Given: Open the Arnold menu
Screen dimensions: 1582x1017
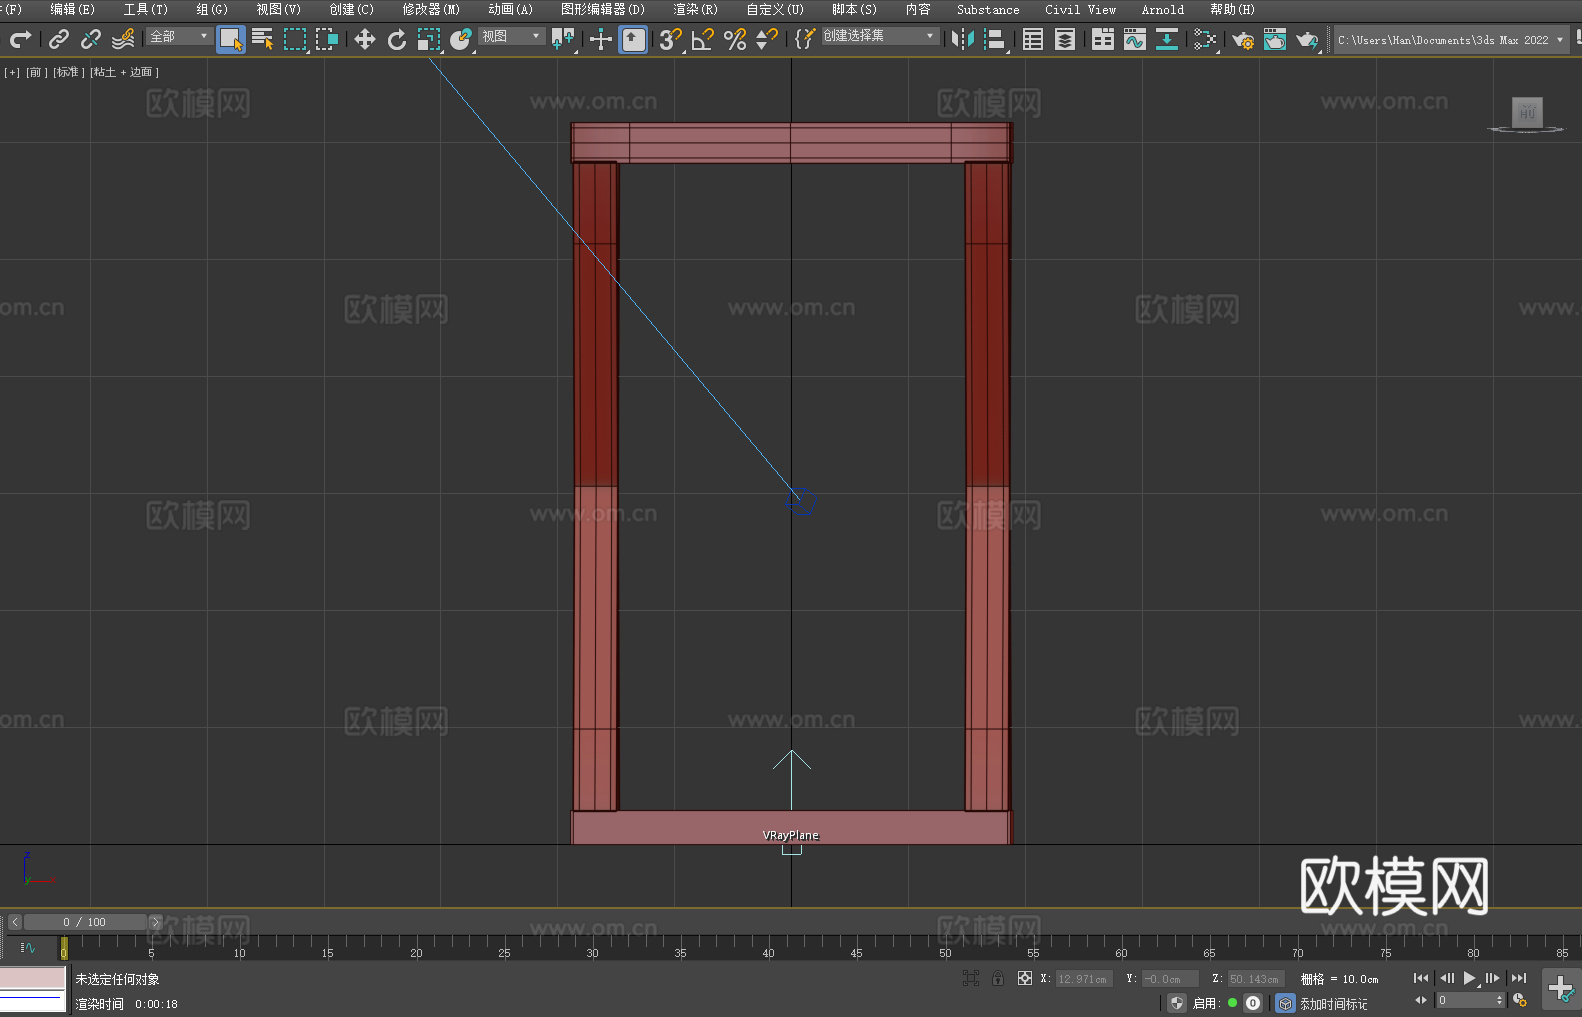Looking at the screenshot, I should (1162, 9).
